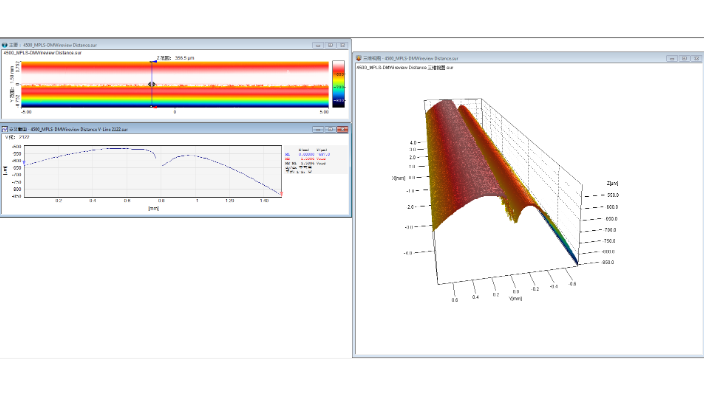Minimize the V-line profile window
The height and width of the screenshot is (396, 704).
[318, 129]
